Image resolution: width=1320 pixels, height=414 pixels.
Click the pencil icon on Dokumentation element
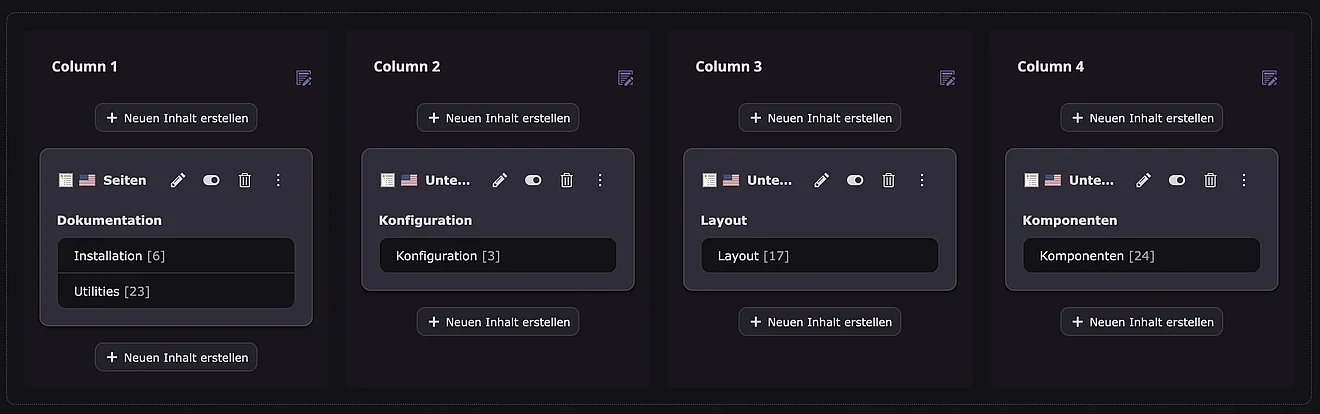click(x=178, y=180)
